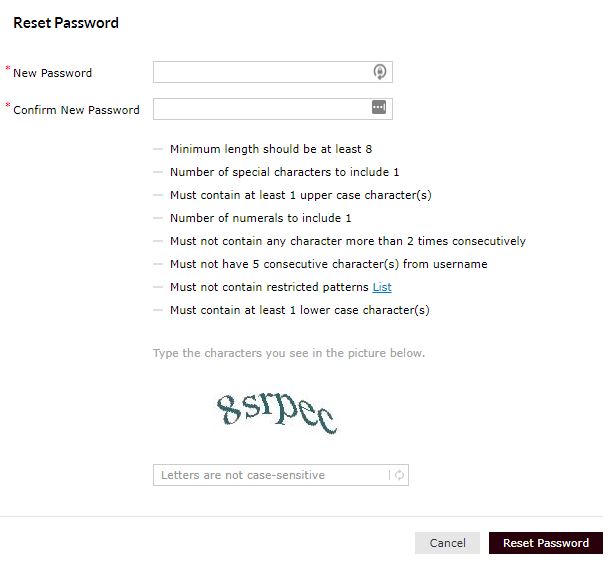Click the captcha text field with case-sensitive hint
The height and width of the screenshot is (563, 615).
point(280,475)
